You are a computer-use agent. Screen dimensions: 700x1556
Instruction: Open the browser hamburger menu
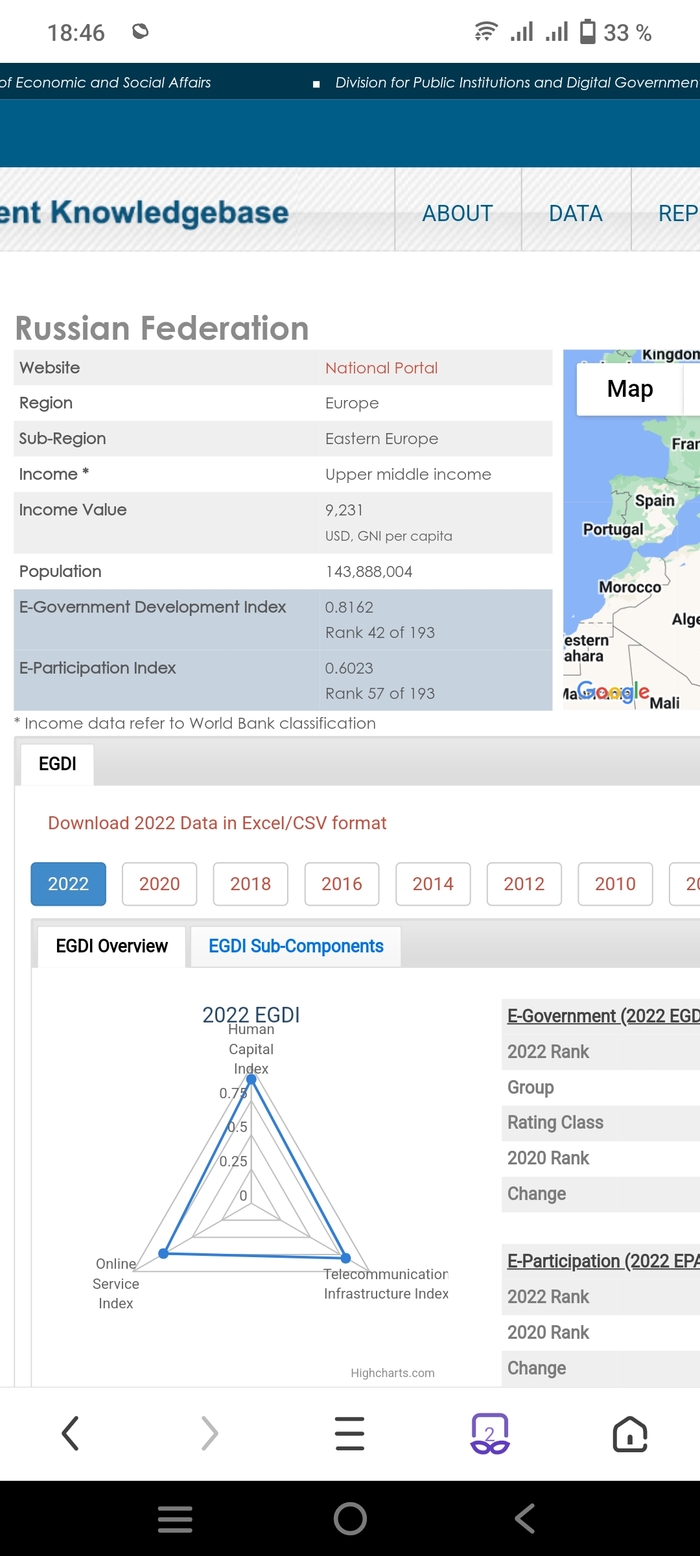click(x=350, y=1433)
